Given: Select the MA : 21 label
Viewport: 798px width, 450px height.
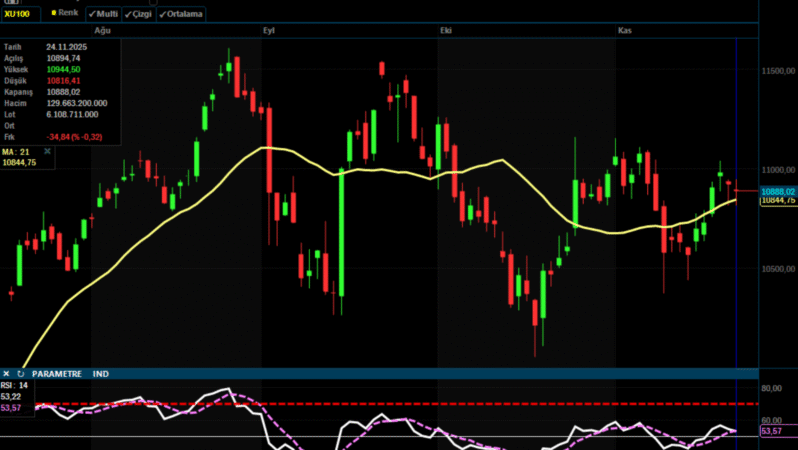Looking at the screenshot, I should 18,152.
